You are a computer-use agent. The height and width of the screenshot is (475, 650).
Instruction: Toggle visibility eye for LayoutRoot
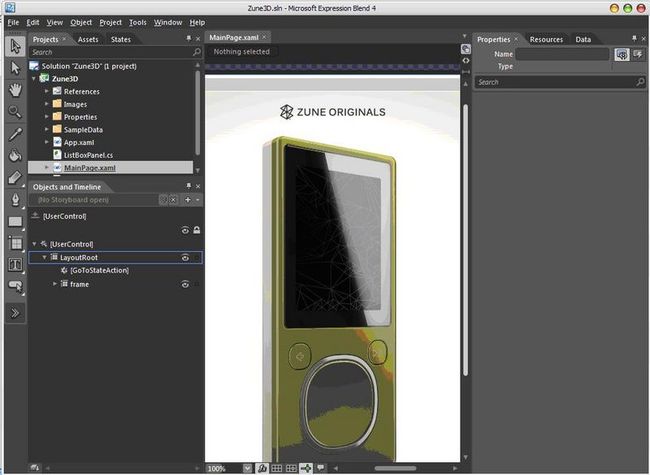pyautogui.click(x=185, y=258)
